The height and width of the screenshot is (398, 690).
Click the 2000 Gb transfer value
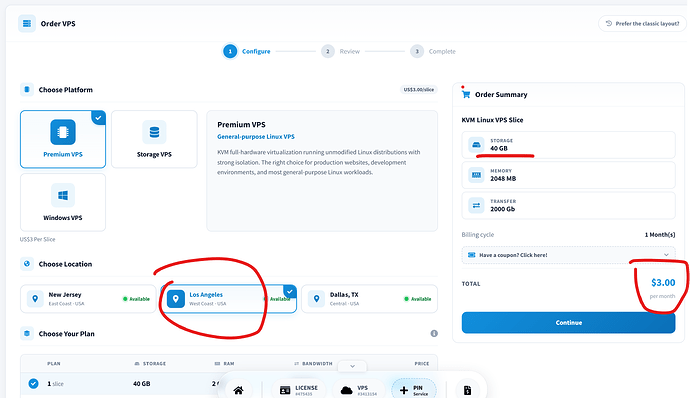[503, 209]
